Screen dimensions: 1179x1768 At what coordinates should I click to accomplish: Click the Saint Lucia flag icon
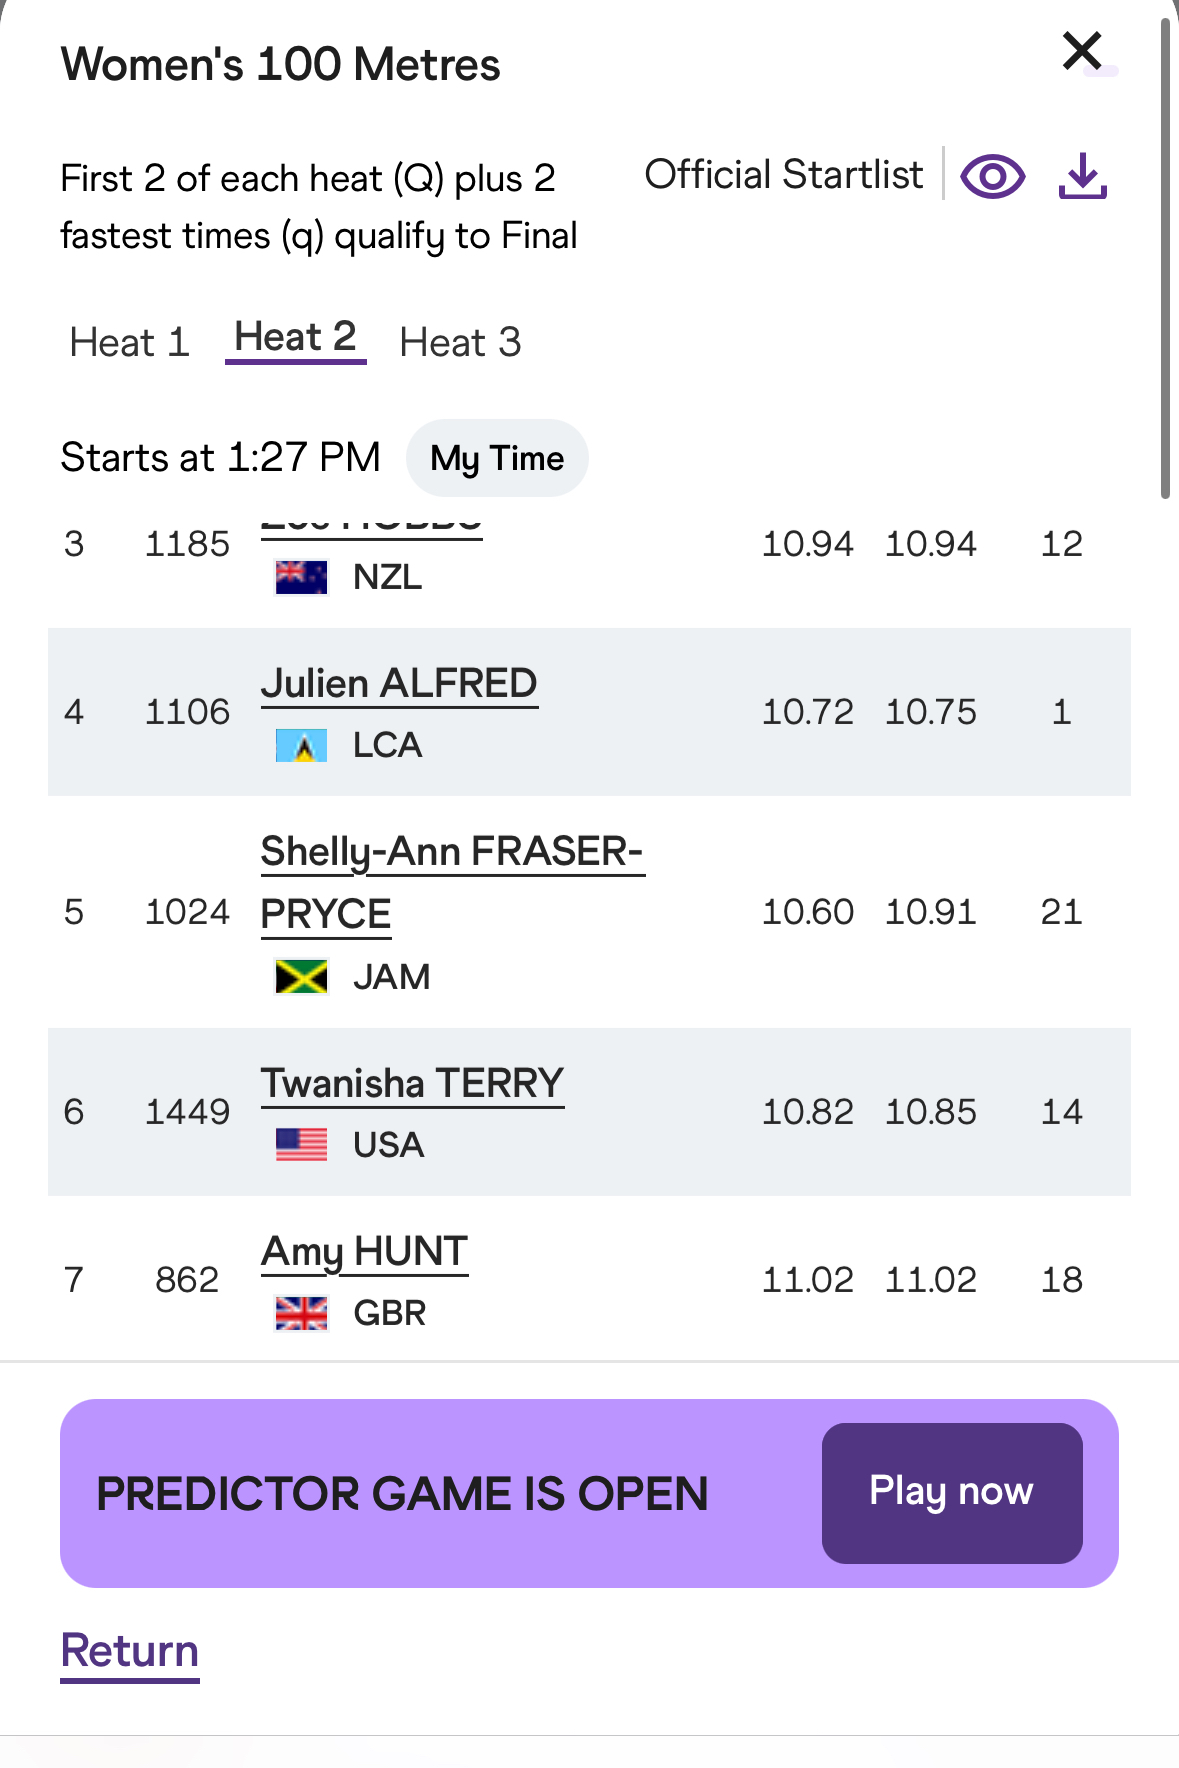click(301, 745)
